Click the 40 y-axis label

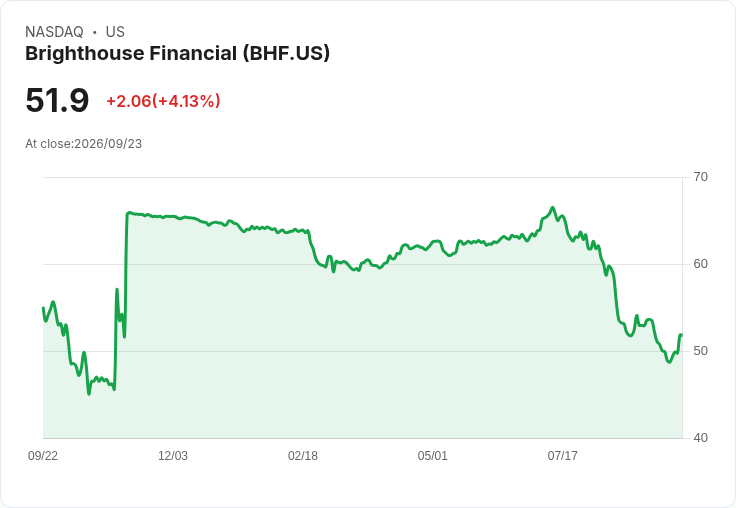click(700, 438)
